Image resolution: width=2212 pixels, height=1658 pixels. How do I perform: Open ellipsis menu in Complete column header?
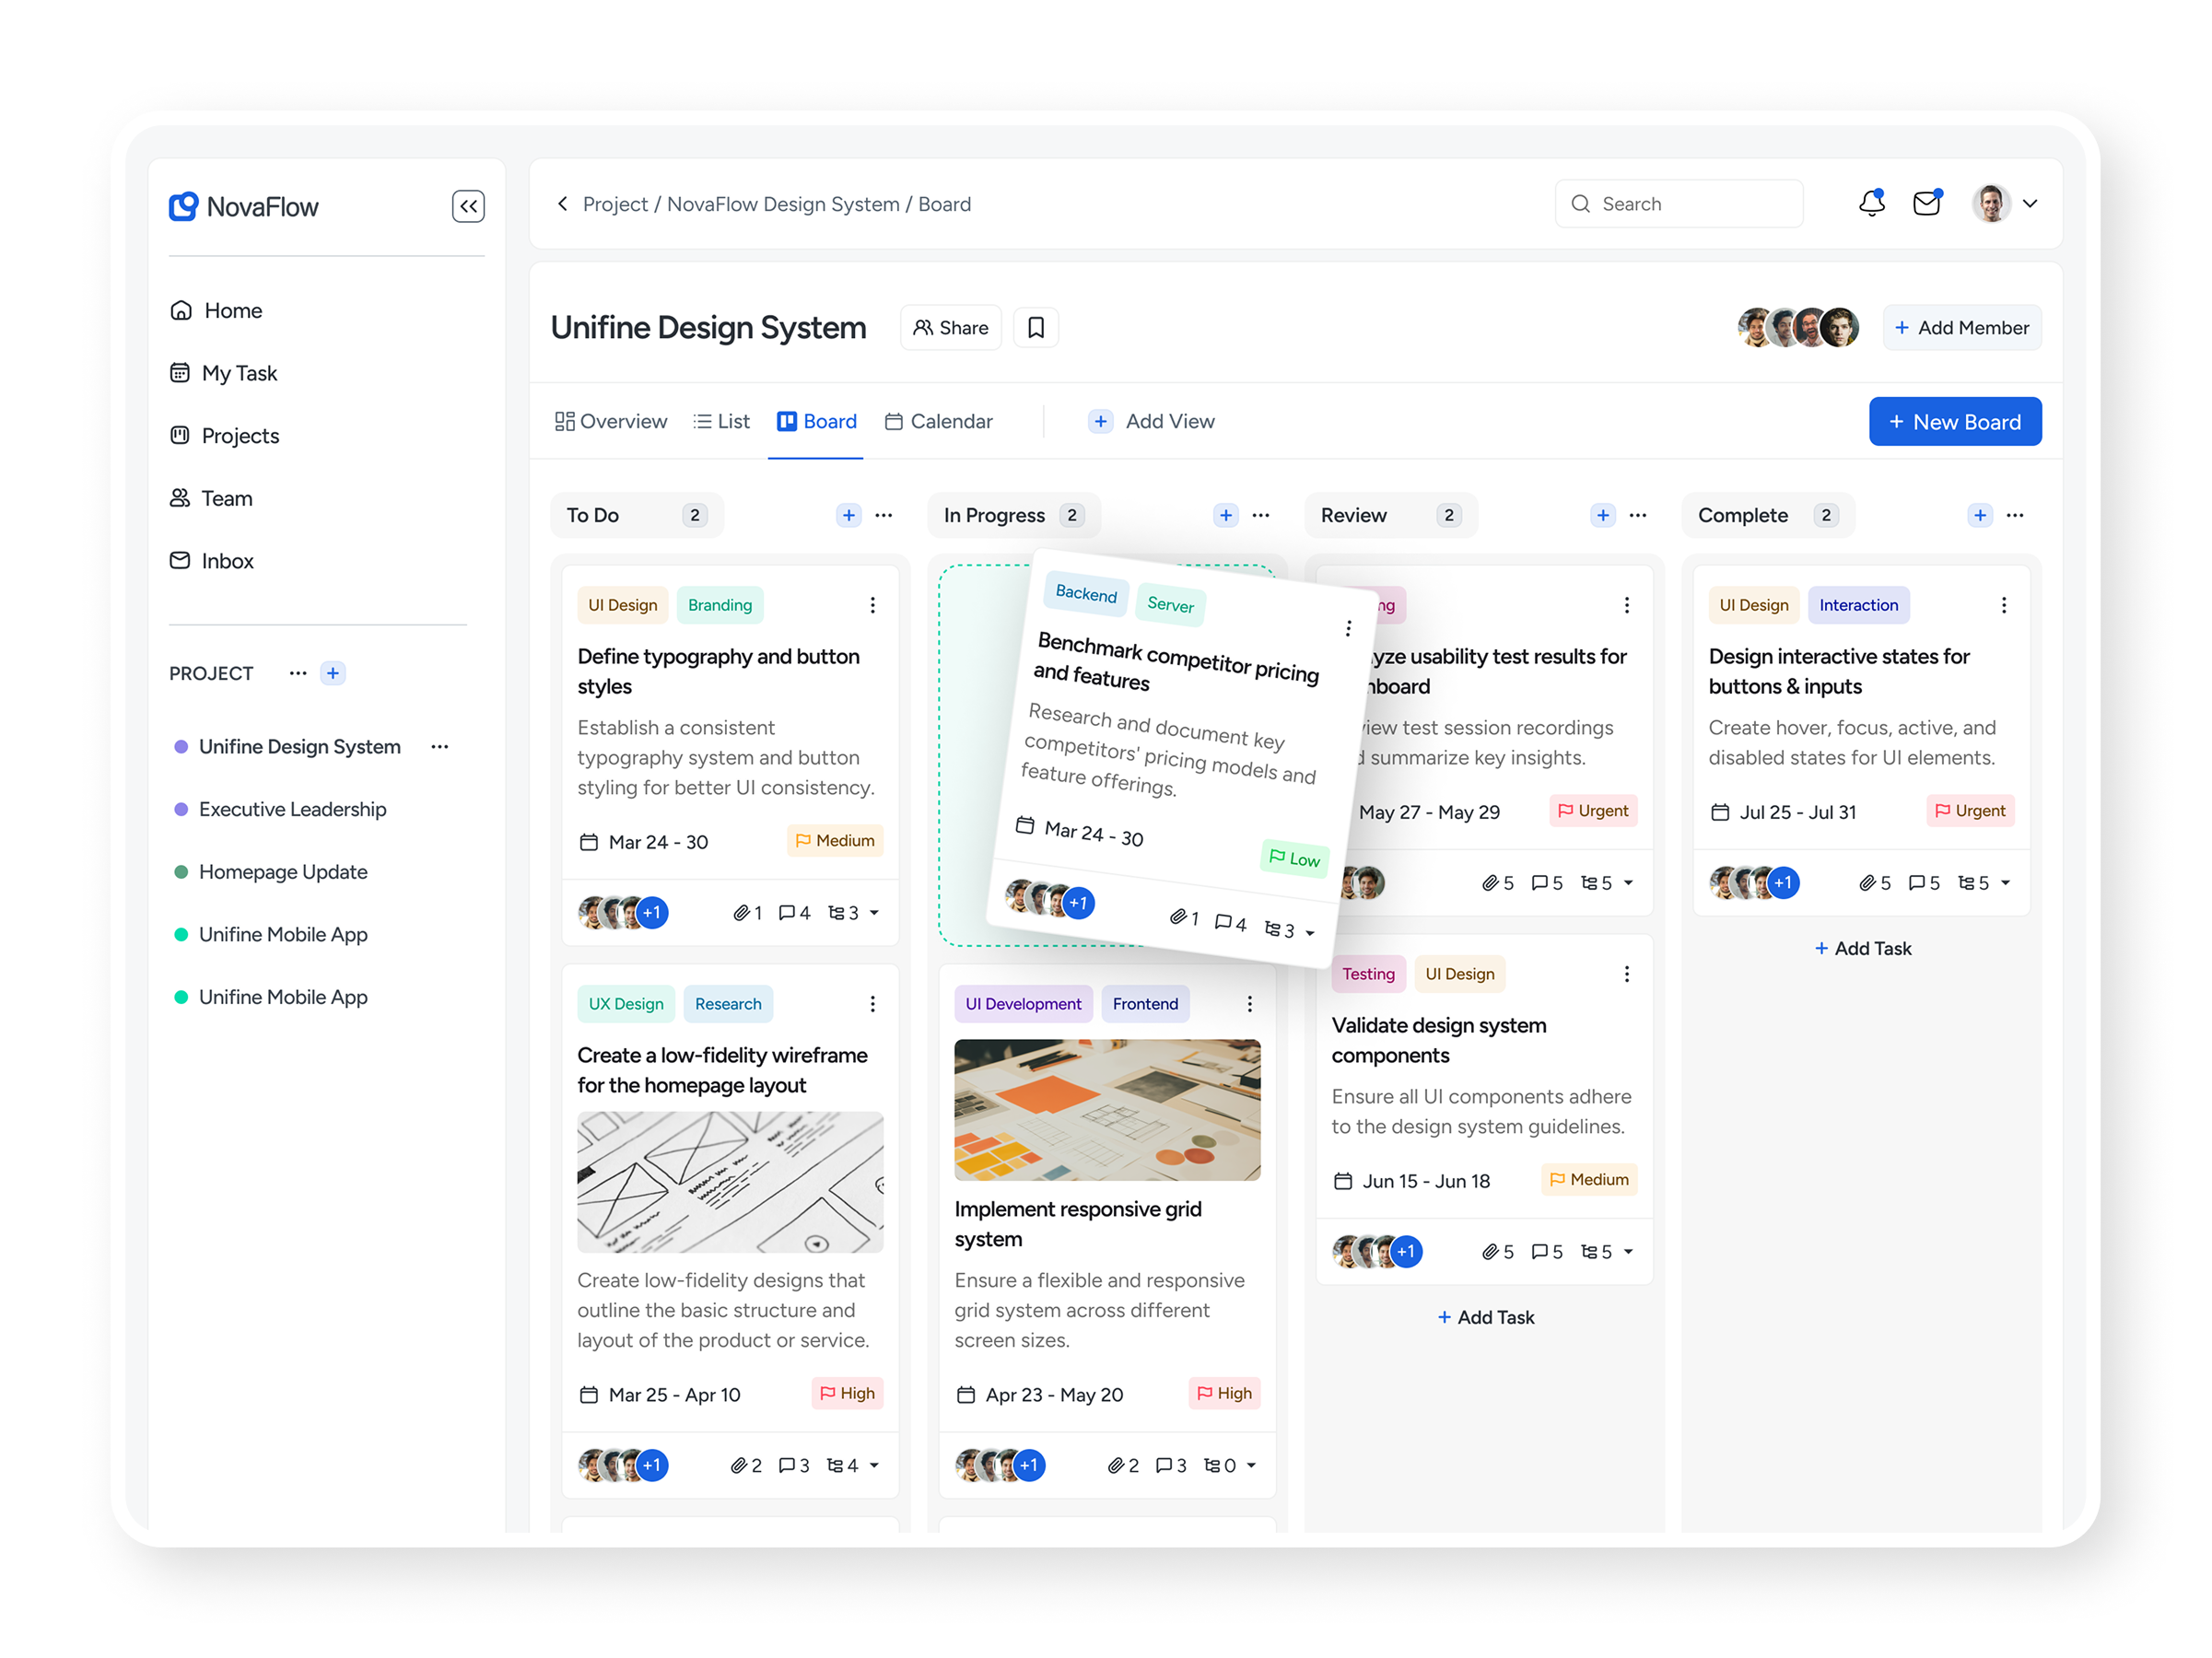click(x=2015, y=515)
